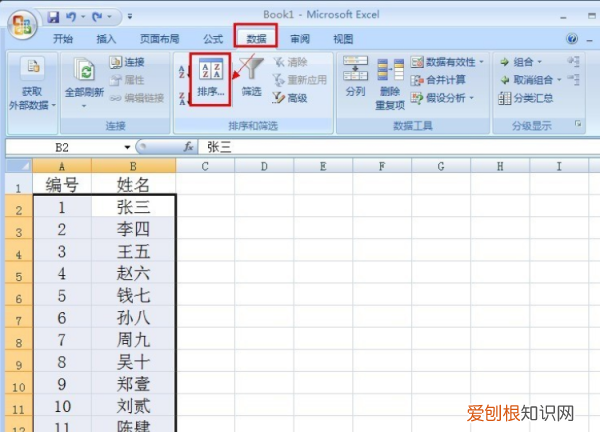Screen dimensions: 600x432
Task: Click 合并计算 consolidate
Action: pyautogui.click(x=438, y=80)
